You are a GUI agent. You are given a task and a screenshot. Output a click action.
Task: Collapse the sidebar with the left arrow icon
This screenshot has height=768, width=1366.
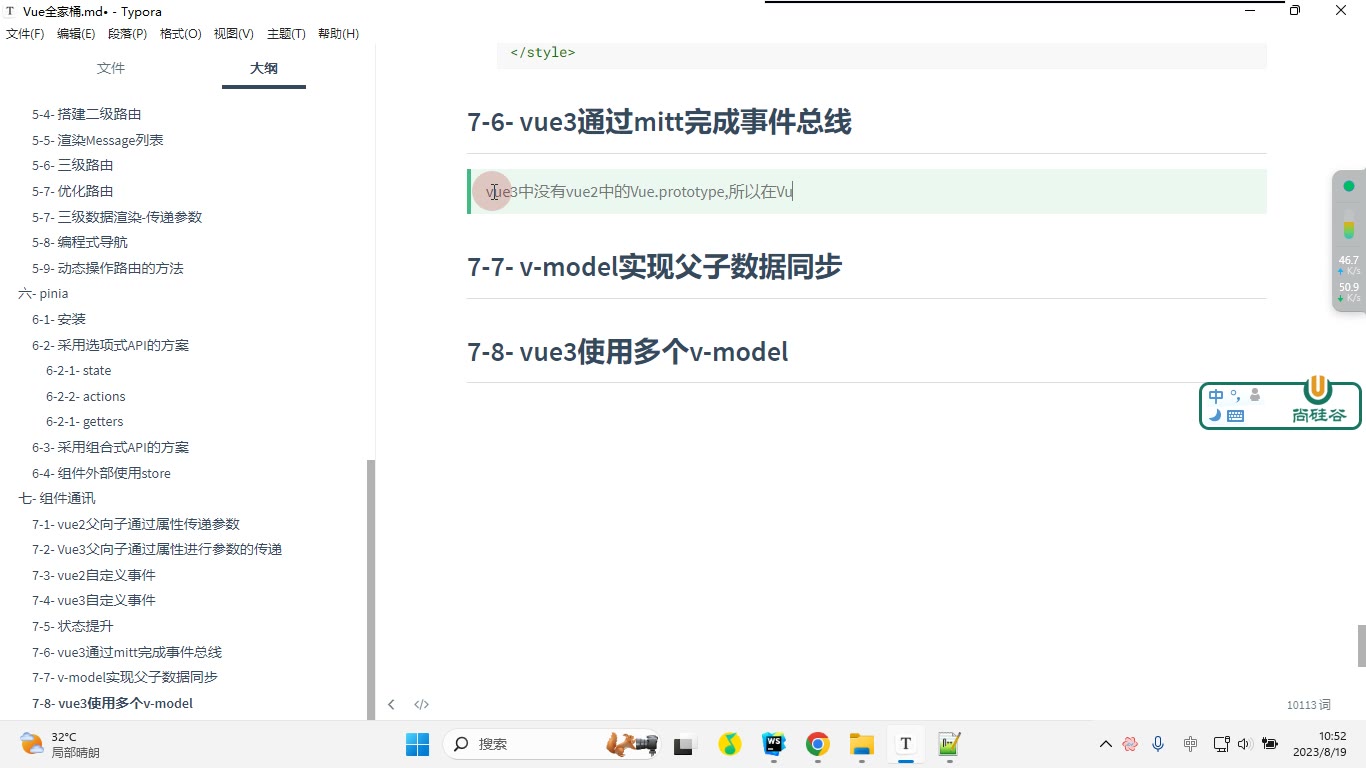click(x=391, y=704)
